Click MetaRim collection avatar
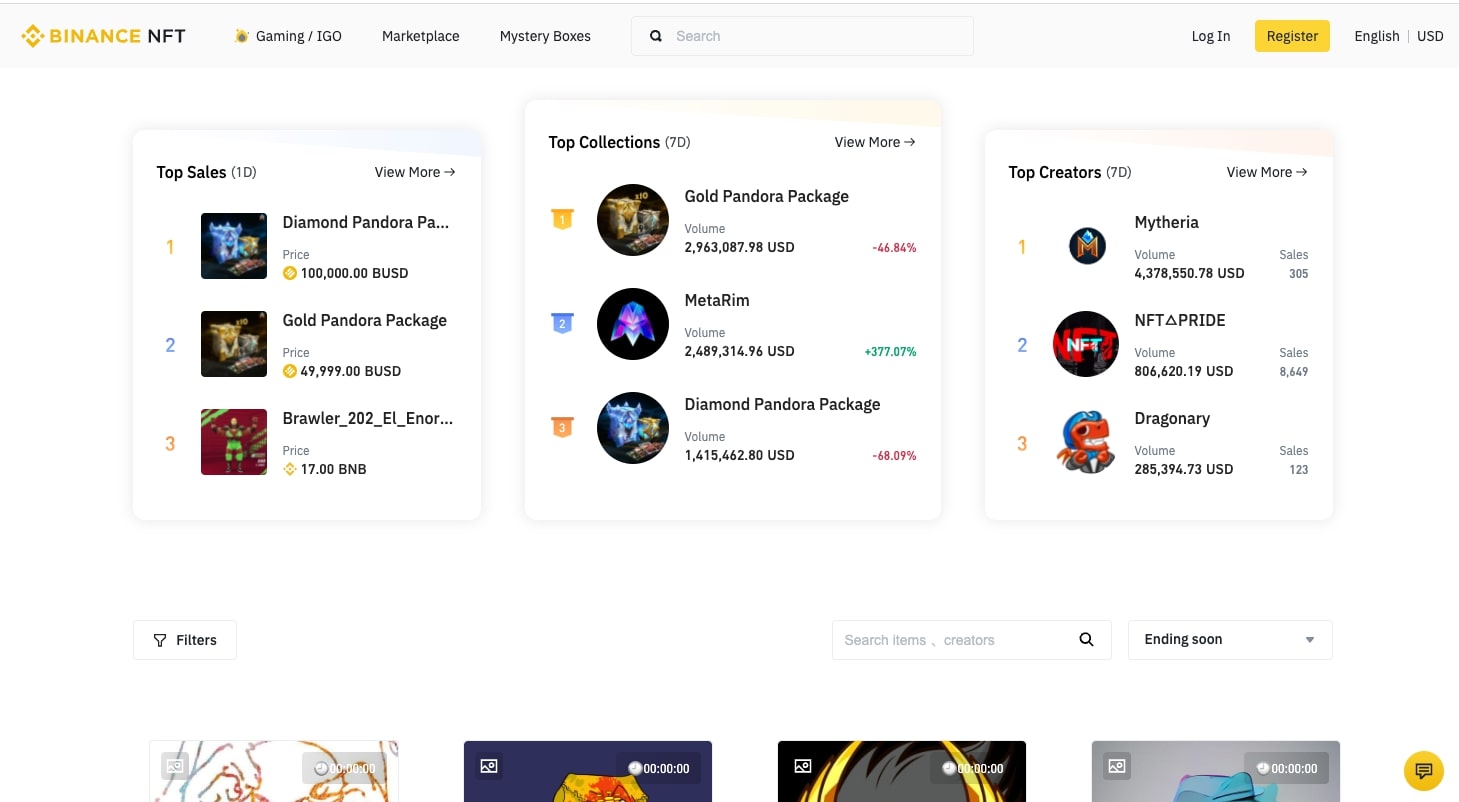This screenshot has width=1459, height=802. click(x=633, y=324)
